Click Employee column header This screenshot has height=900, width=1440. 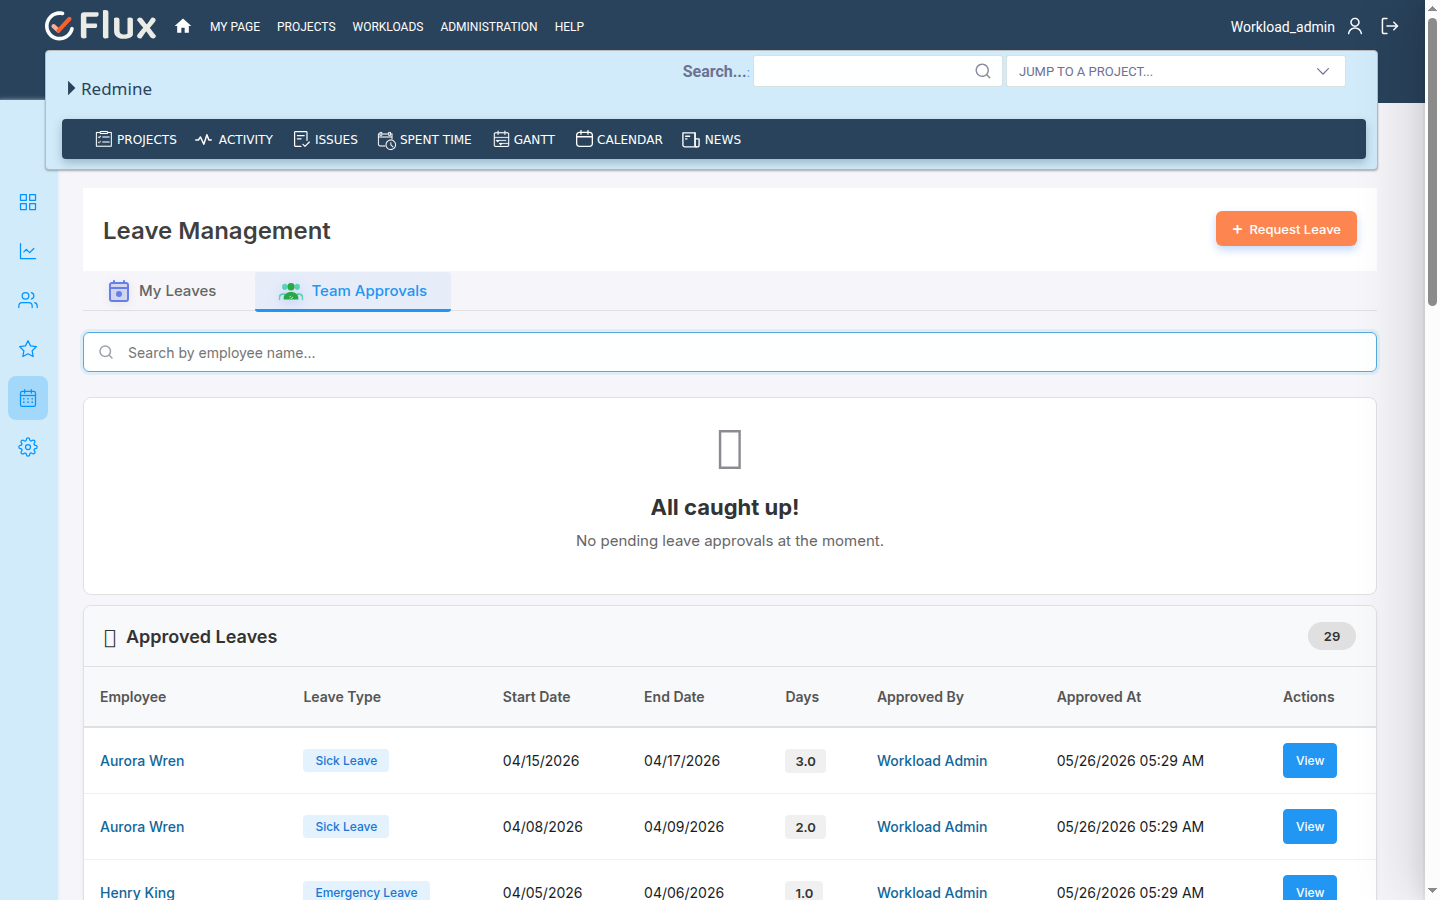click(133, 697)
